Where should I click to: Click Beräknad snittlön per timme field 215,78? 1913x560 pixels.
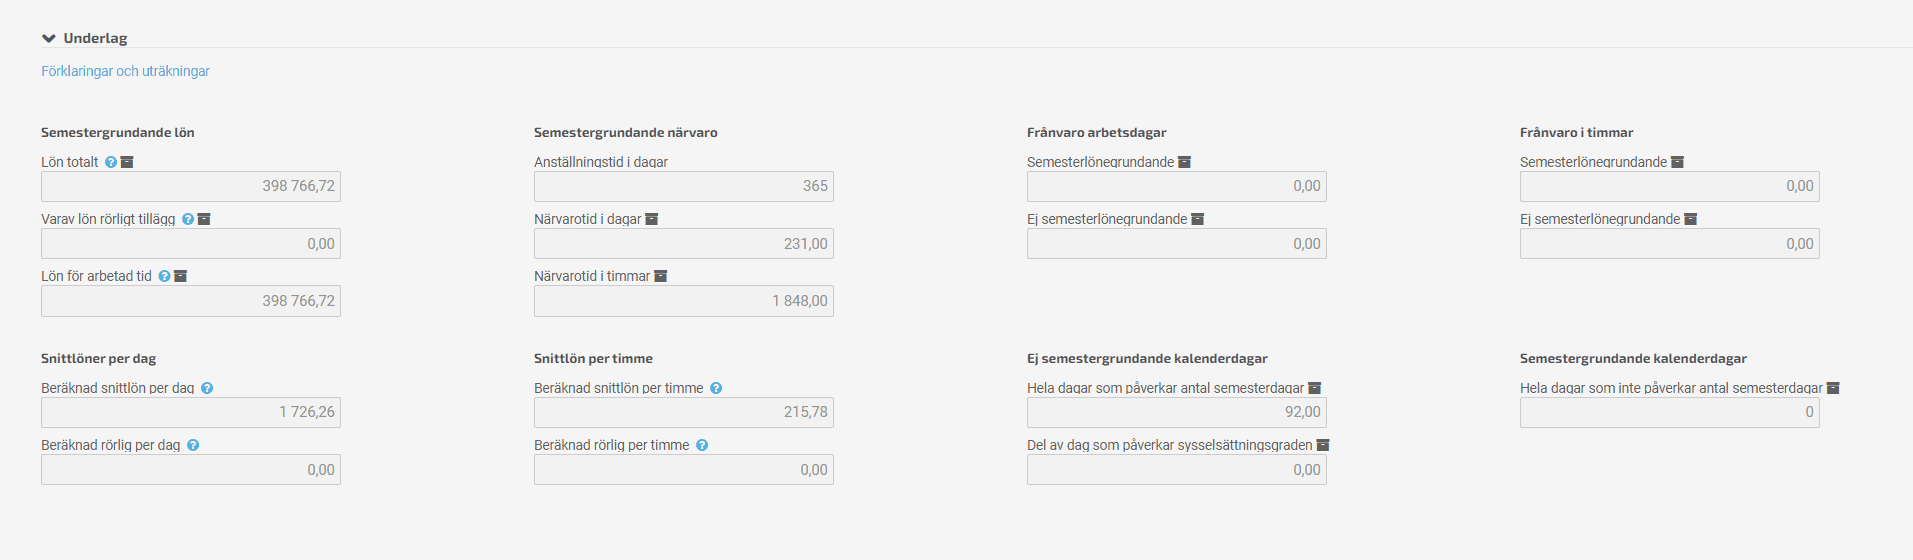(x=684, y=412)
